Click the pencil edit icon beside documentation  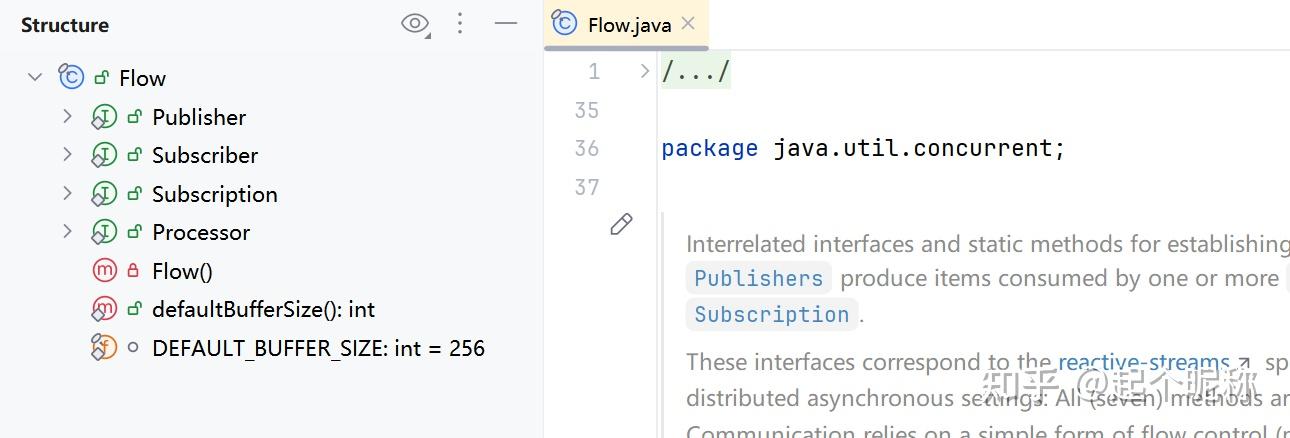[x=621, y=224]
